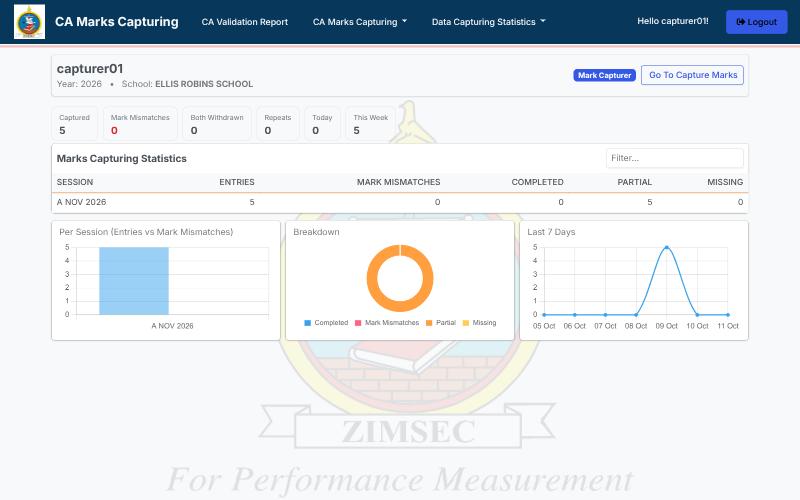Open CA Validation Report page

coord(244,22)
